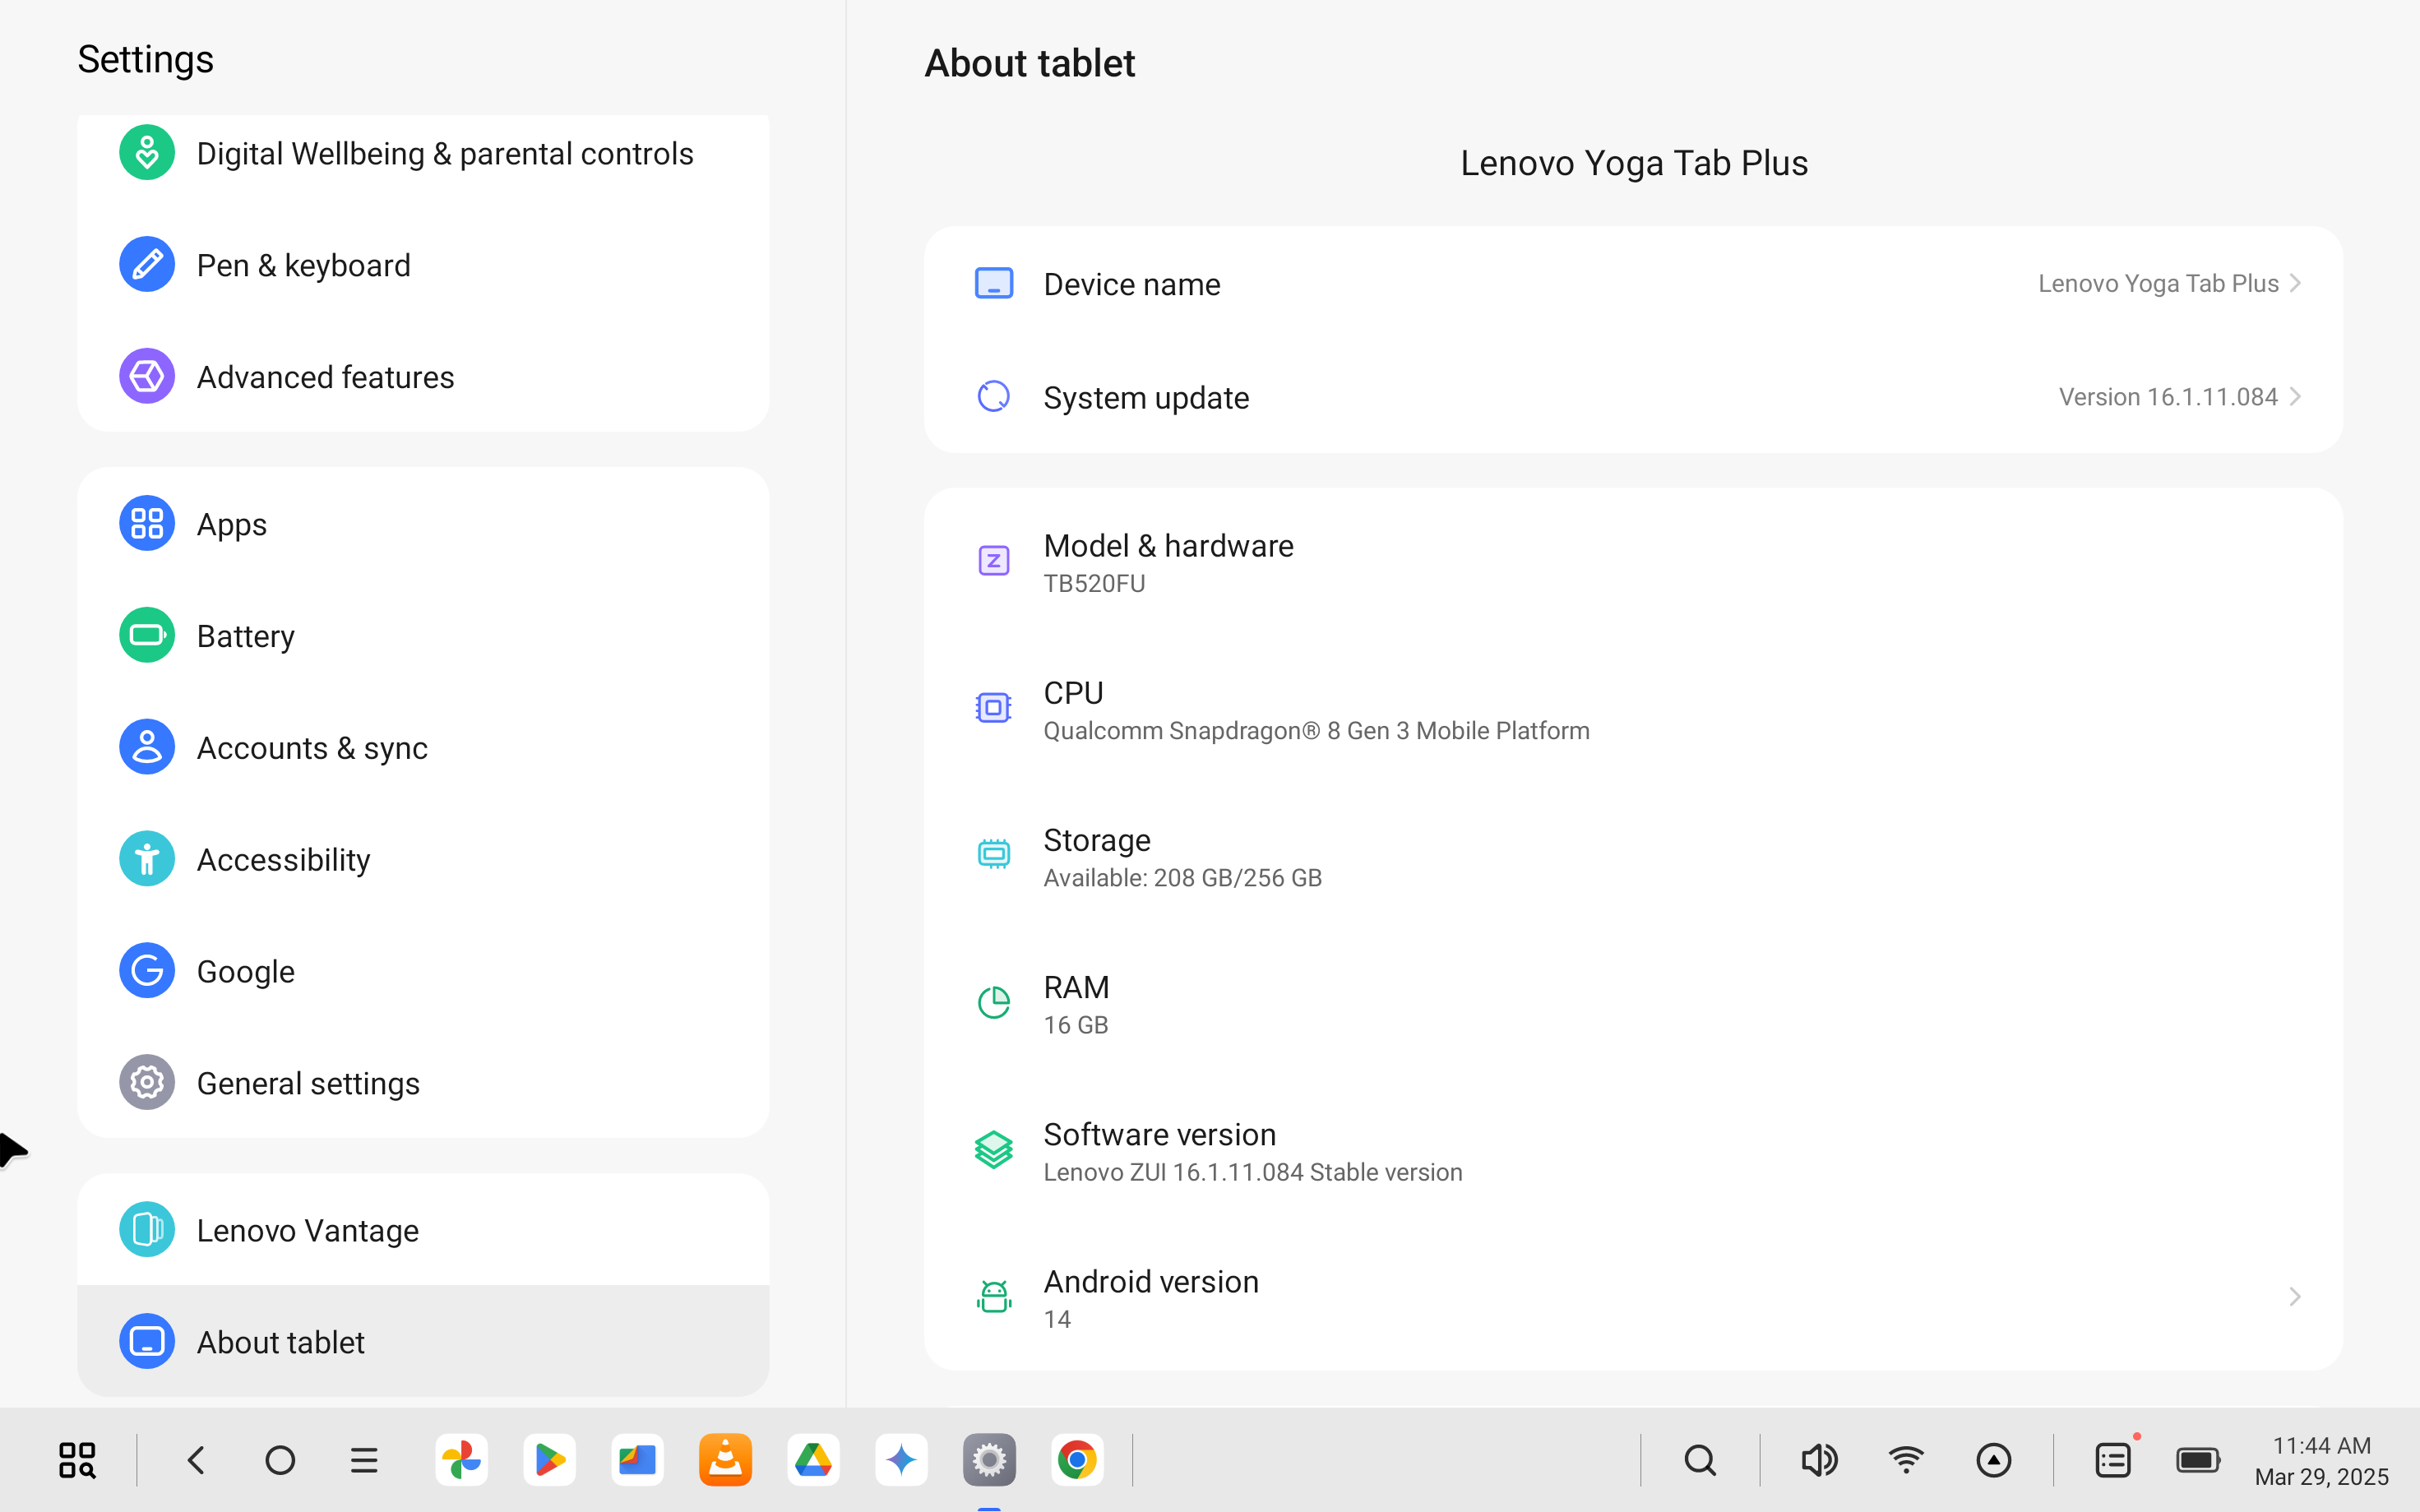Open the volume control icon
2420x1512 pixels.
click(1819, 1460)
